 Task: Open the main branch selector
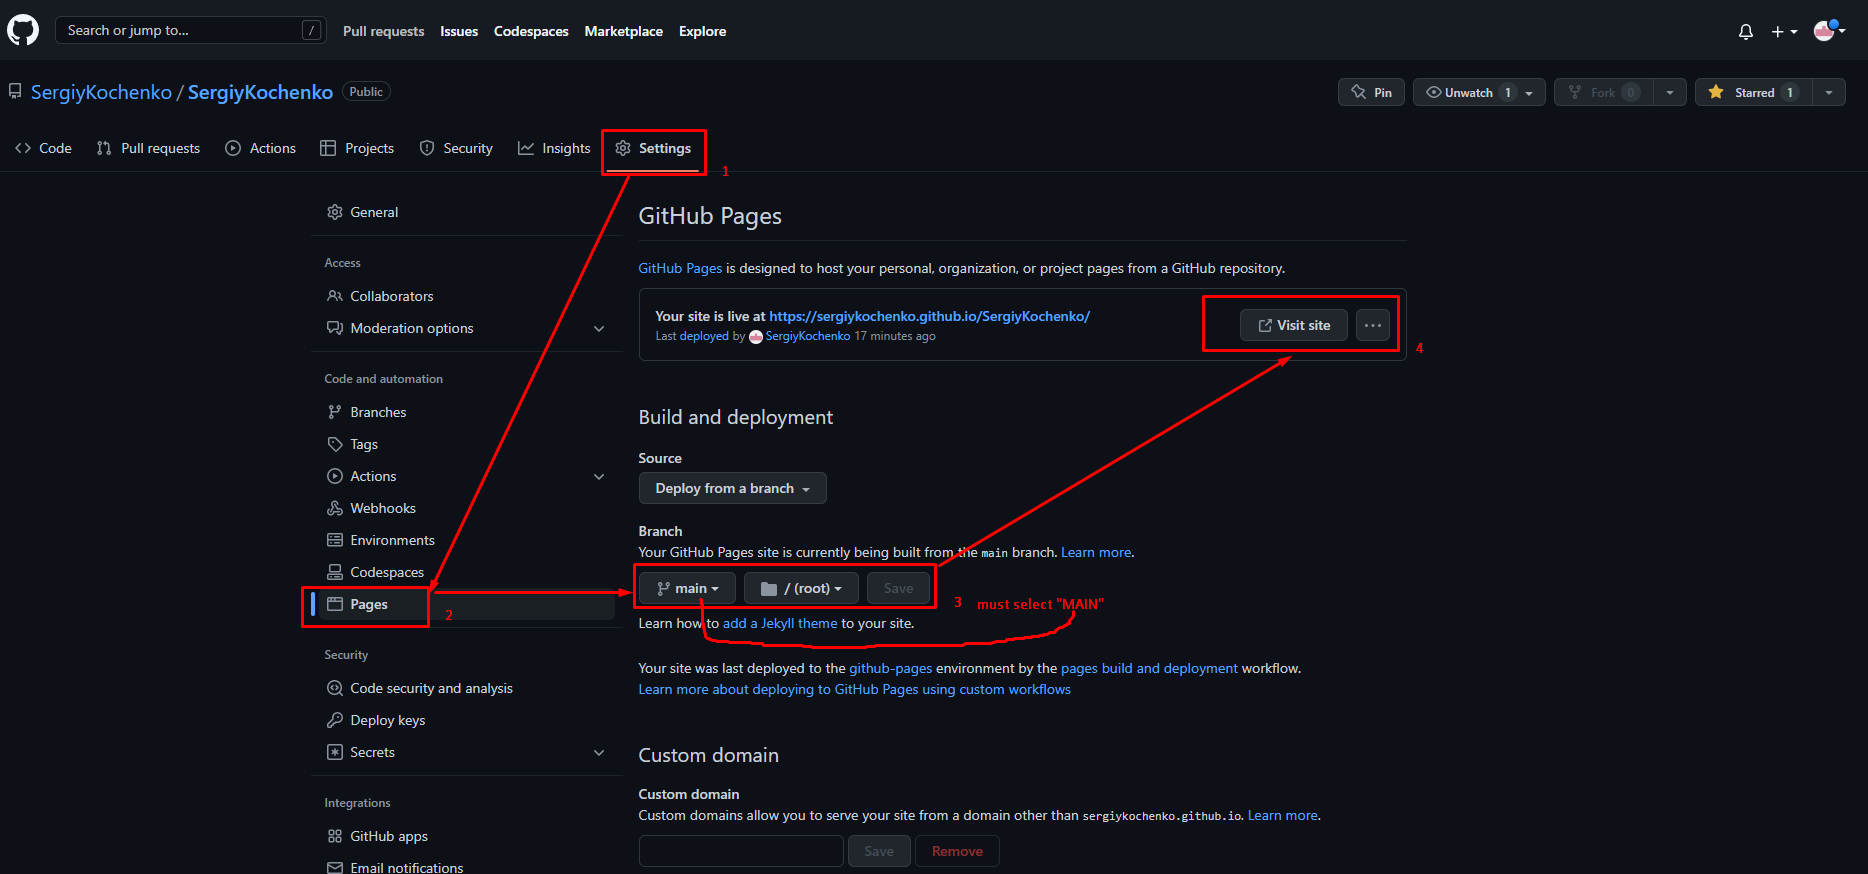point(688,588)
